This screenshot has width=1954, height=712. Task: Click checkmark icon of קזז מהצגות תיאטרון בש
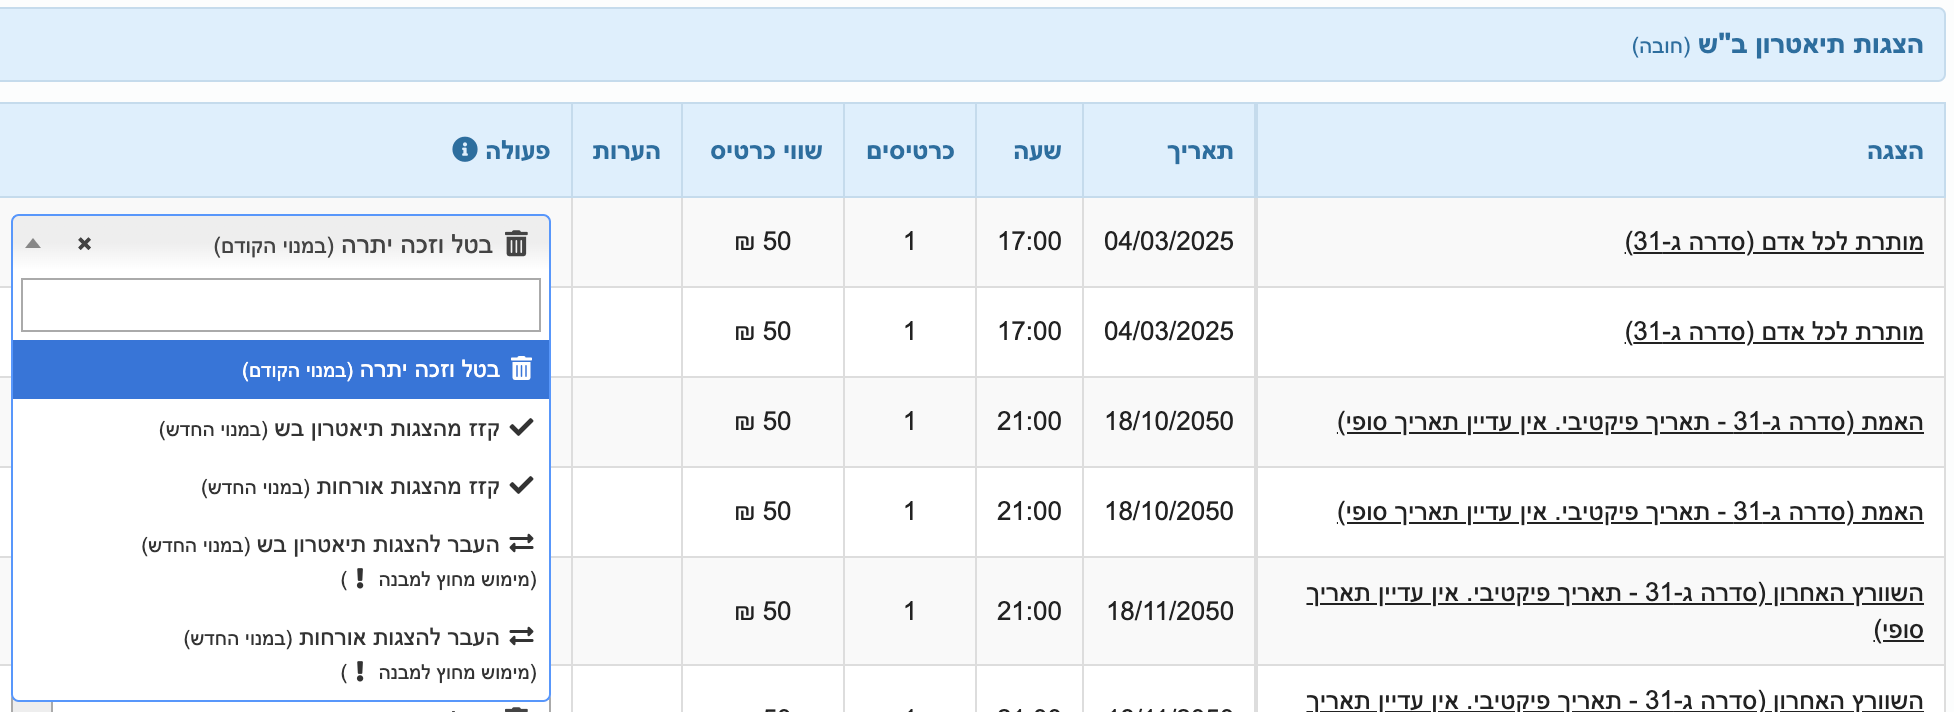[x=521, y=427]
